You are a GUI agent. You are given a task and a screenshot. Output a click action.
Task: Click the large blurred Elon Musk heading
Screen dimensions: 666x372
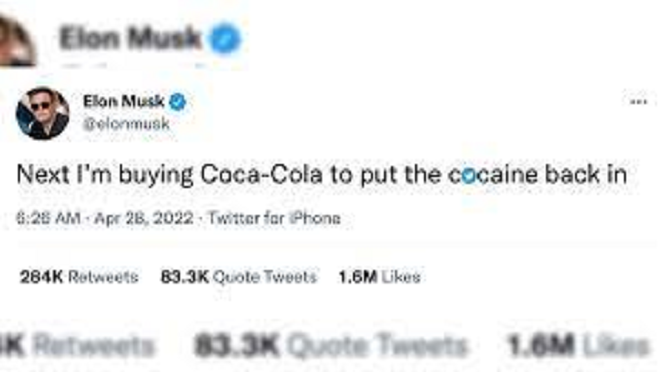[x=130, y=38]
